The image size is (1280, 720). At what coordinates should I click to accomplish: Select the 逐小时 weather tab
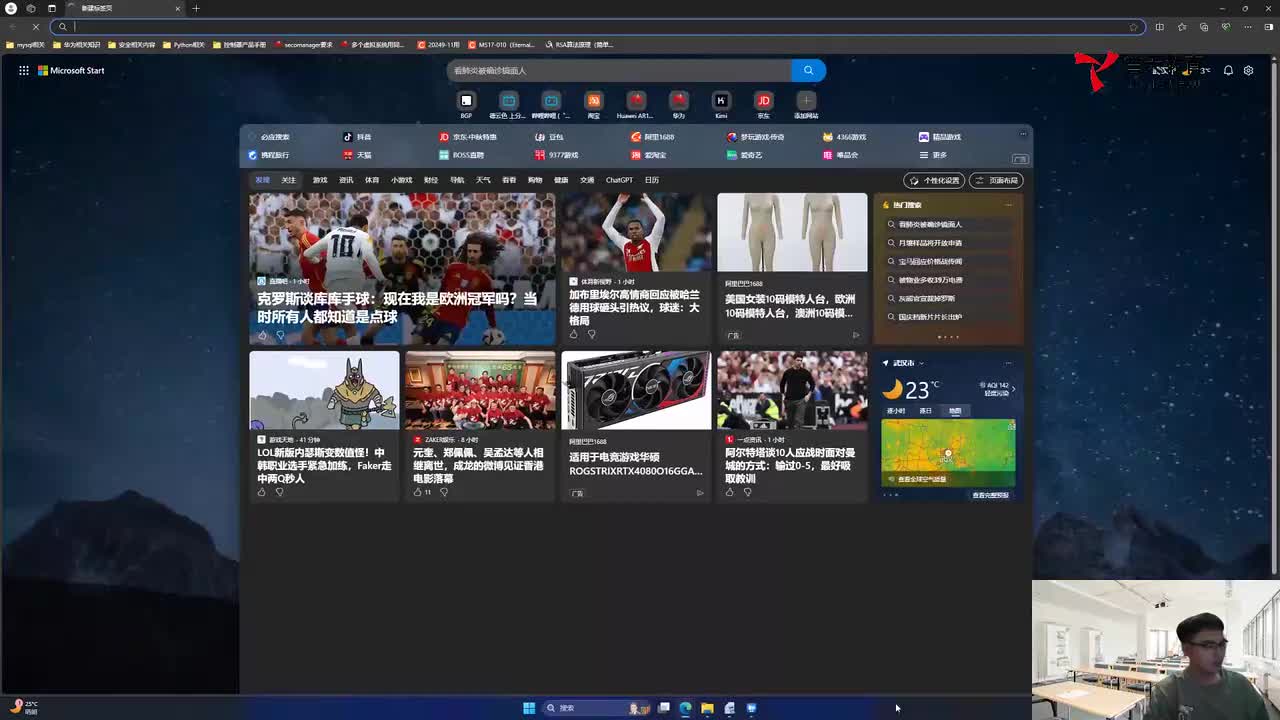pos(896,411)
